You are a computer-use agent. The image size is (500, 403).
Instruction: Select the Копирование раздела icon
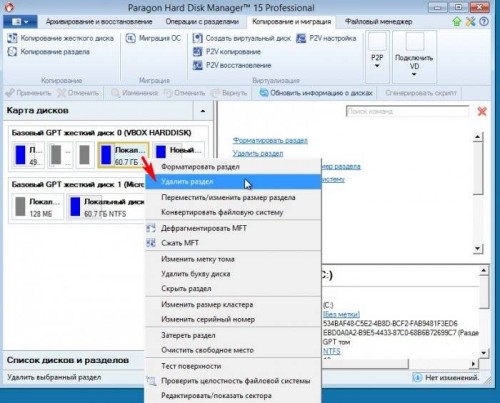(x=12, y=52)
